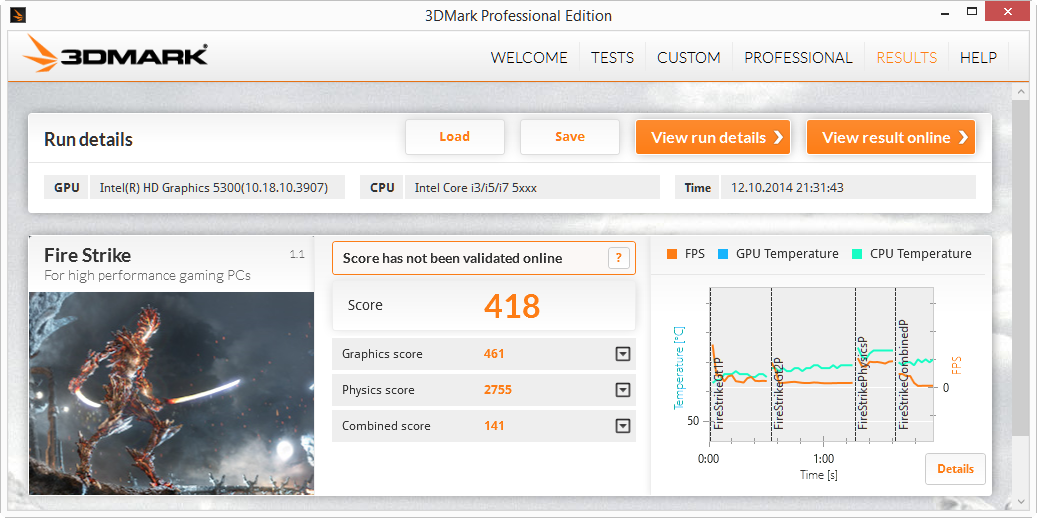Screen dimensions: 1037x518
Task: Maximize the 3DMark window
Action: point(972,11)
